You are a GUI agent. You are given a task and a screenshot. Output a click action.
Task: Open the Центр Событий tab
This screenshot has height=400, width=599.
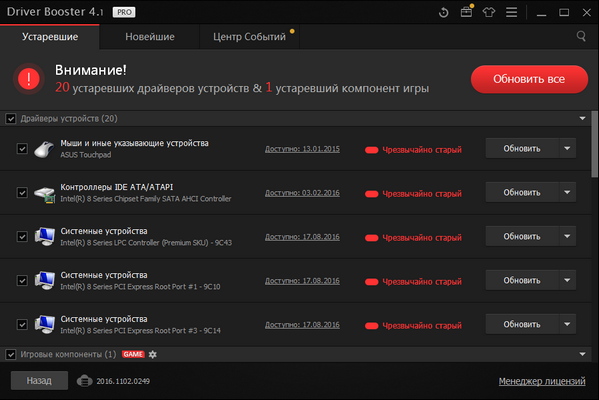249,37
